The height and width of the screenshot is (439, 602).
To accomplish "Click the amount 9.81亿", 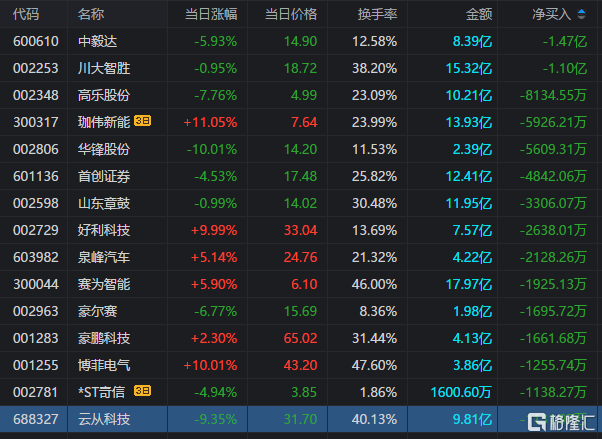I will click(x=472, y=419).
